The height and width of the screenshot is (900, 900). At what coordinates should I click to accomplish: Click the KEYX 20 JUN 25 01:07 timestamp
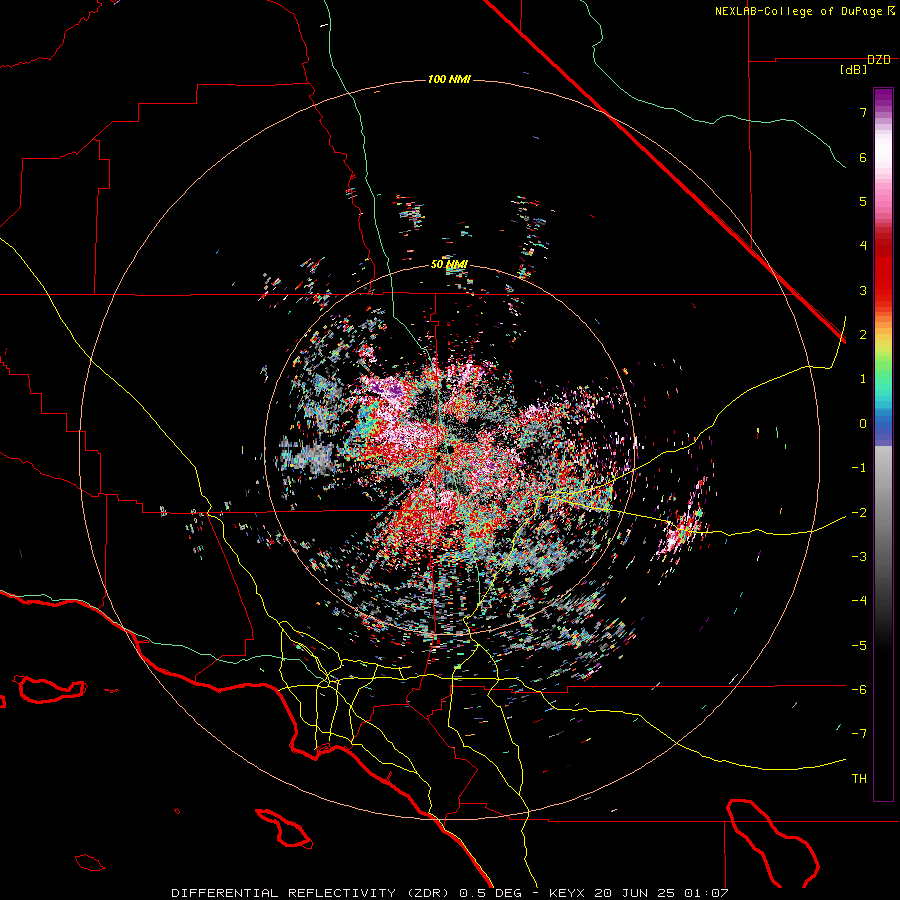(639, 893)
